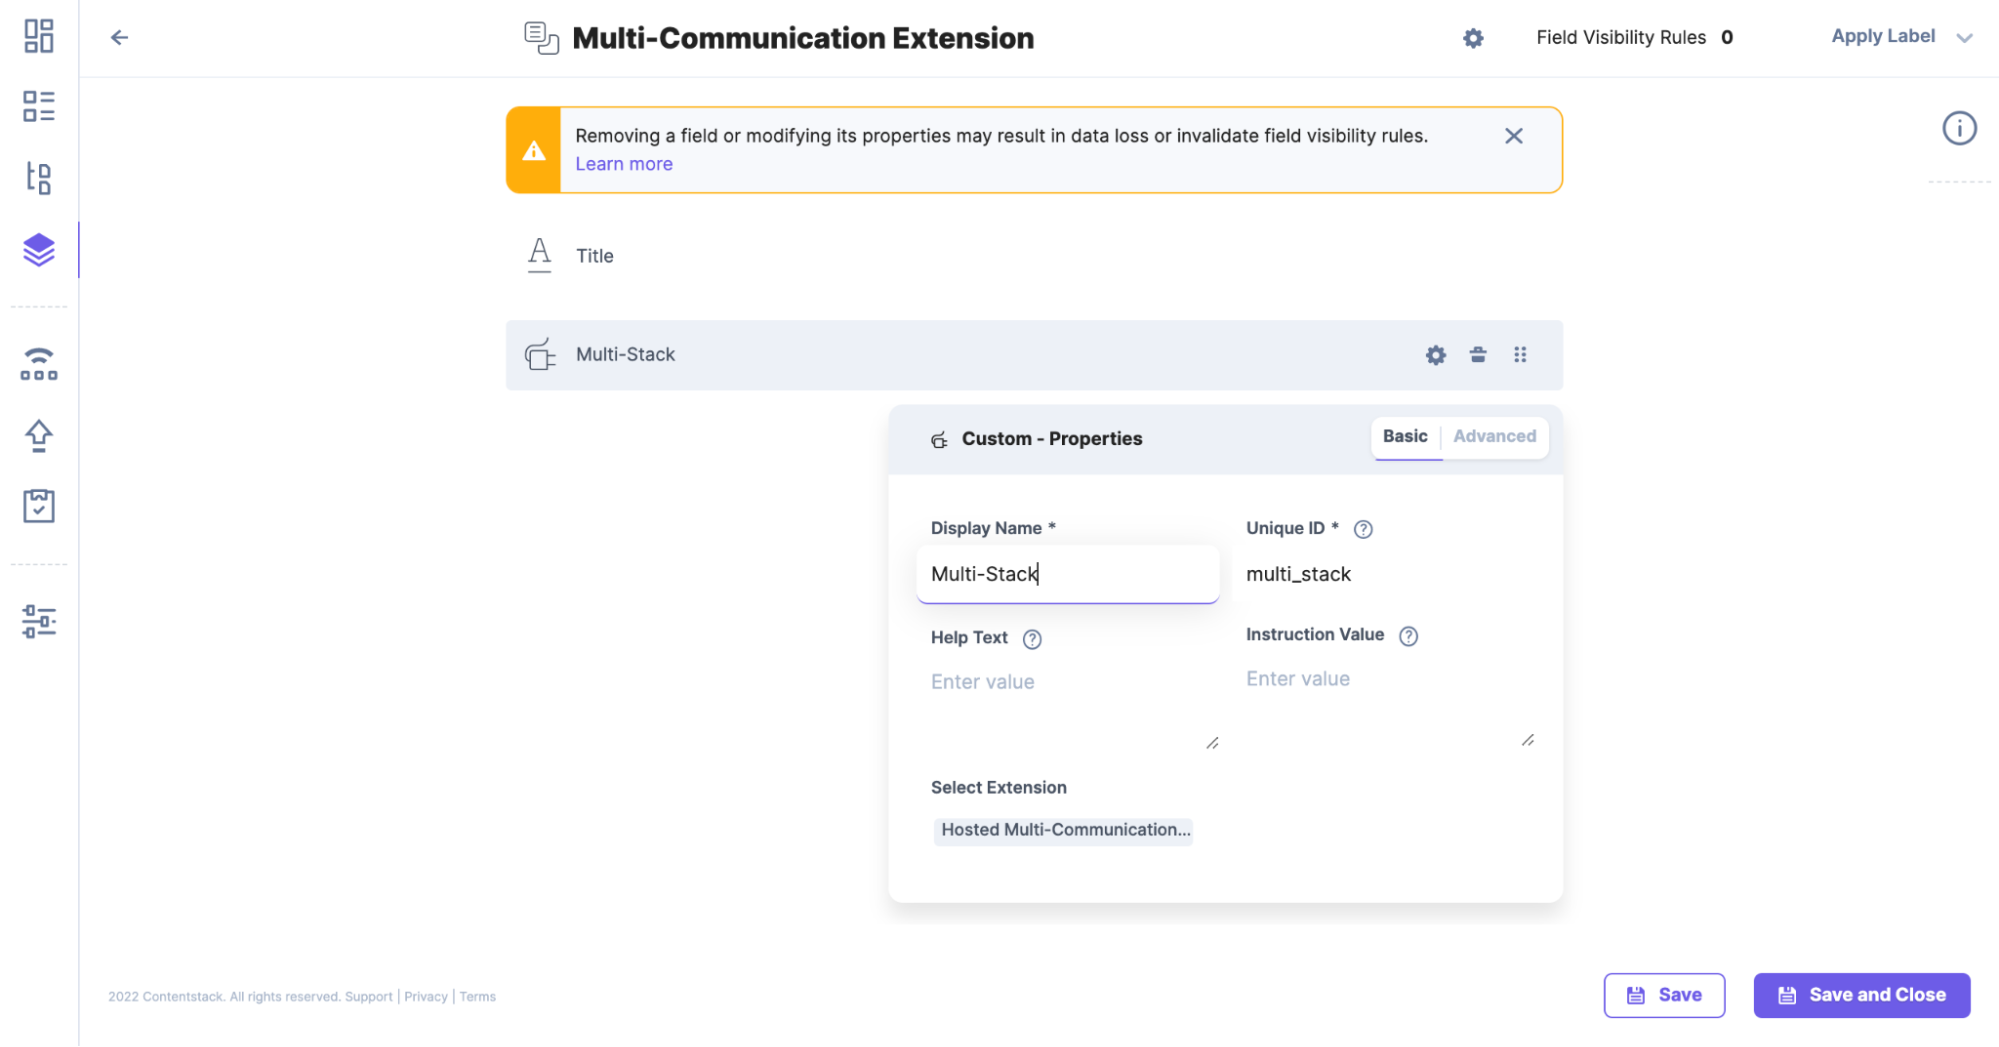Image resolution: width=1999 pixels, height=1047 pixels.
Task: Select the Basic properties tab
Action: [x=1404, y=436]
